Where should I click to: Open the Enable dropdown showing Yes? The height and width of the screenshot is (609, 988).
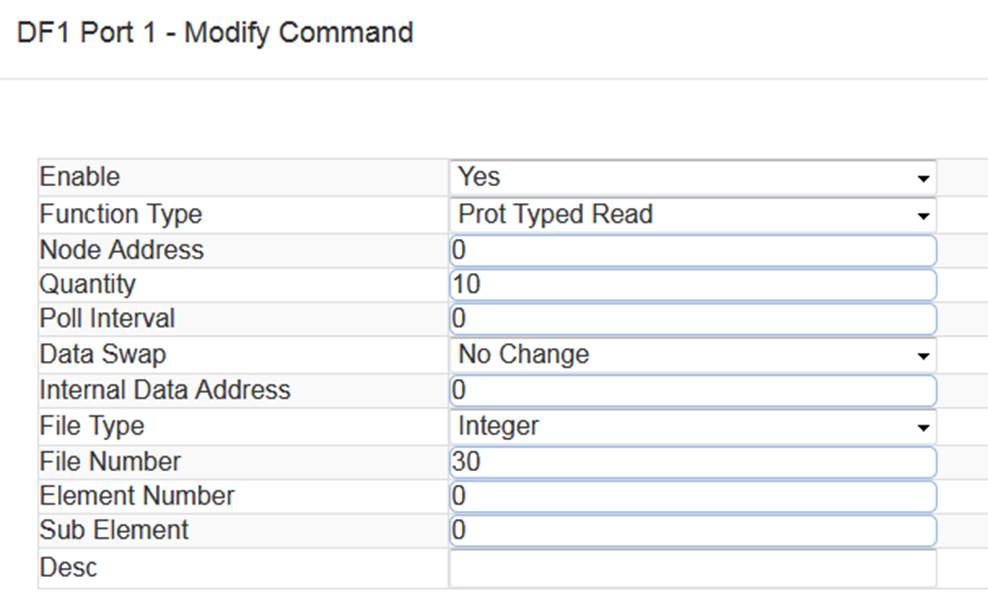click(692, 178)
